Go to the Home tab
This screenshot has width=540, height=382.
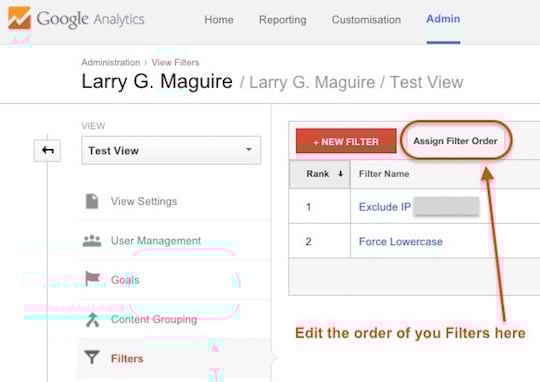219,20
